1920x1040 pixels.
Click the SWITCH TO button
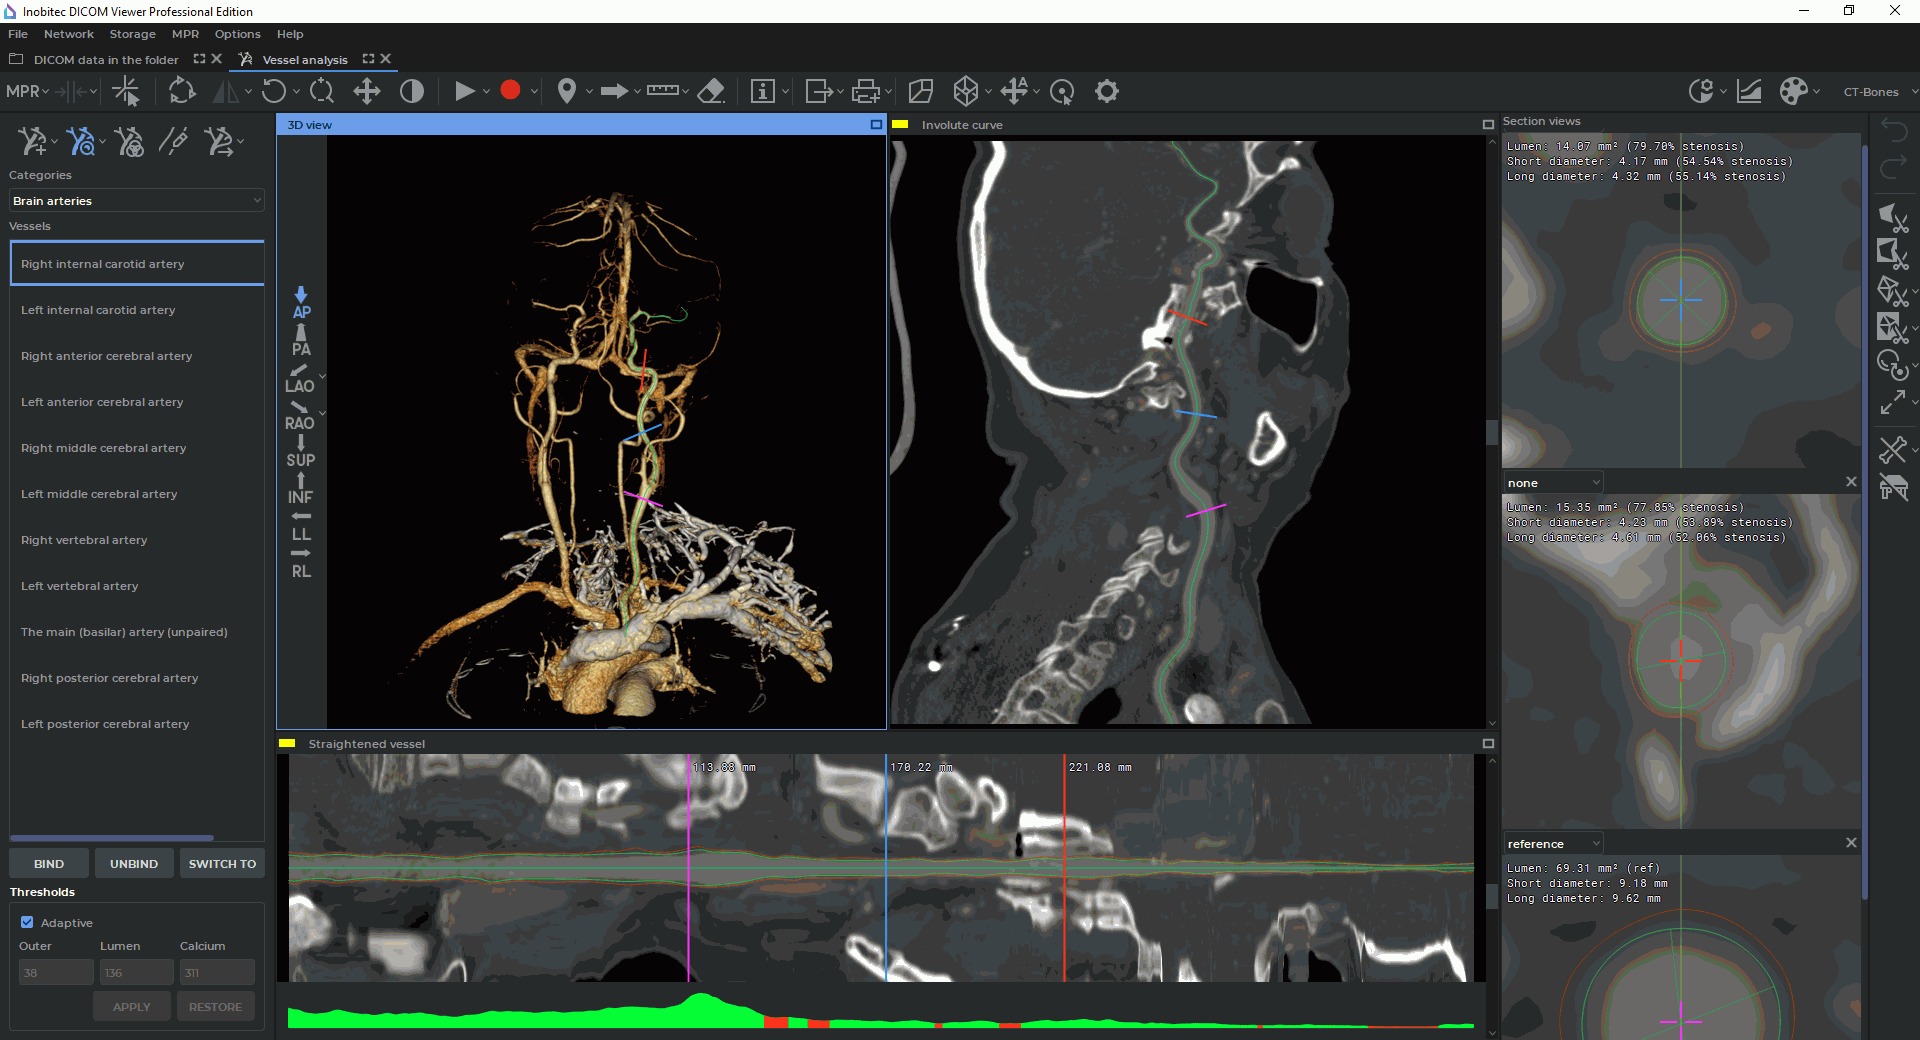click(x=222, y=864)
